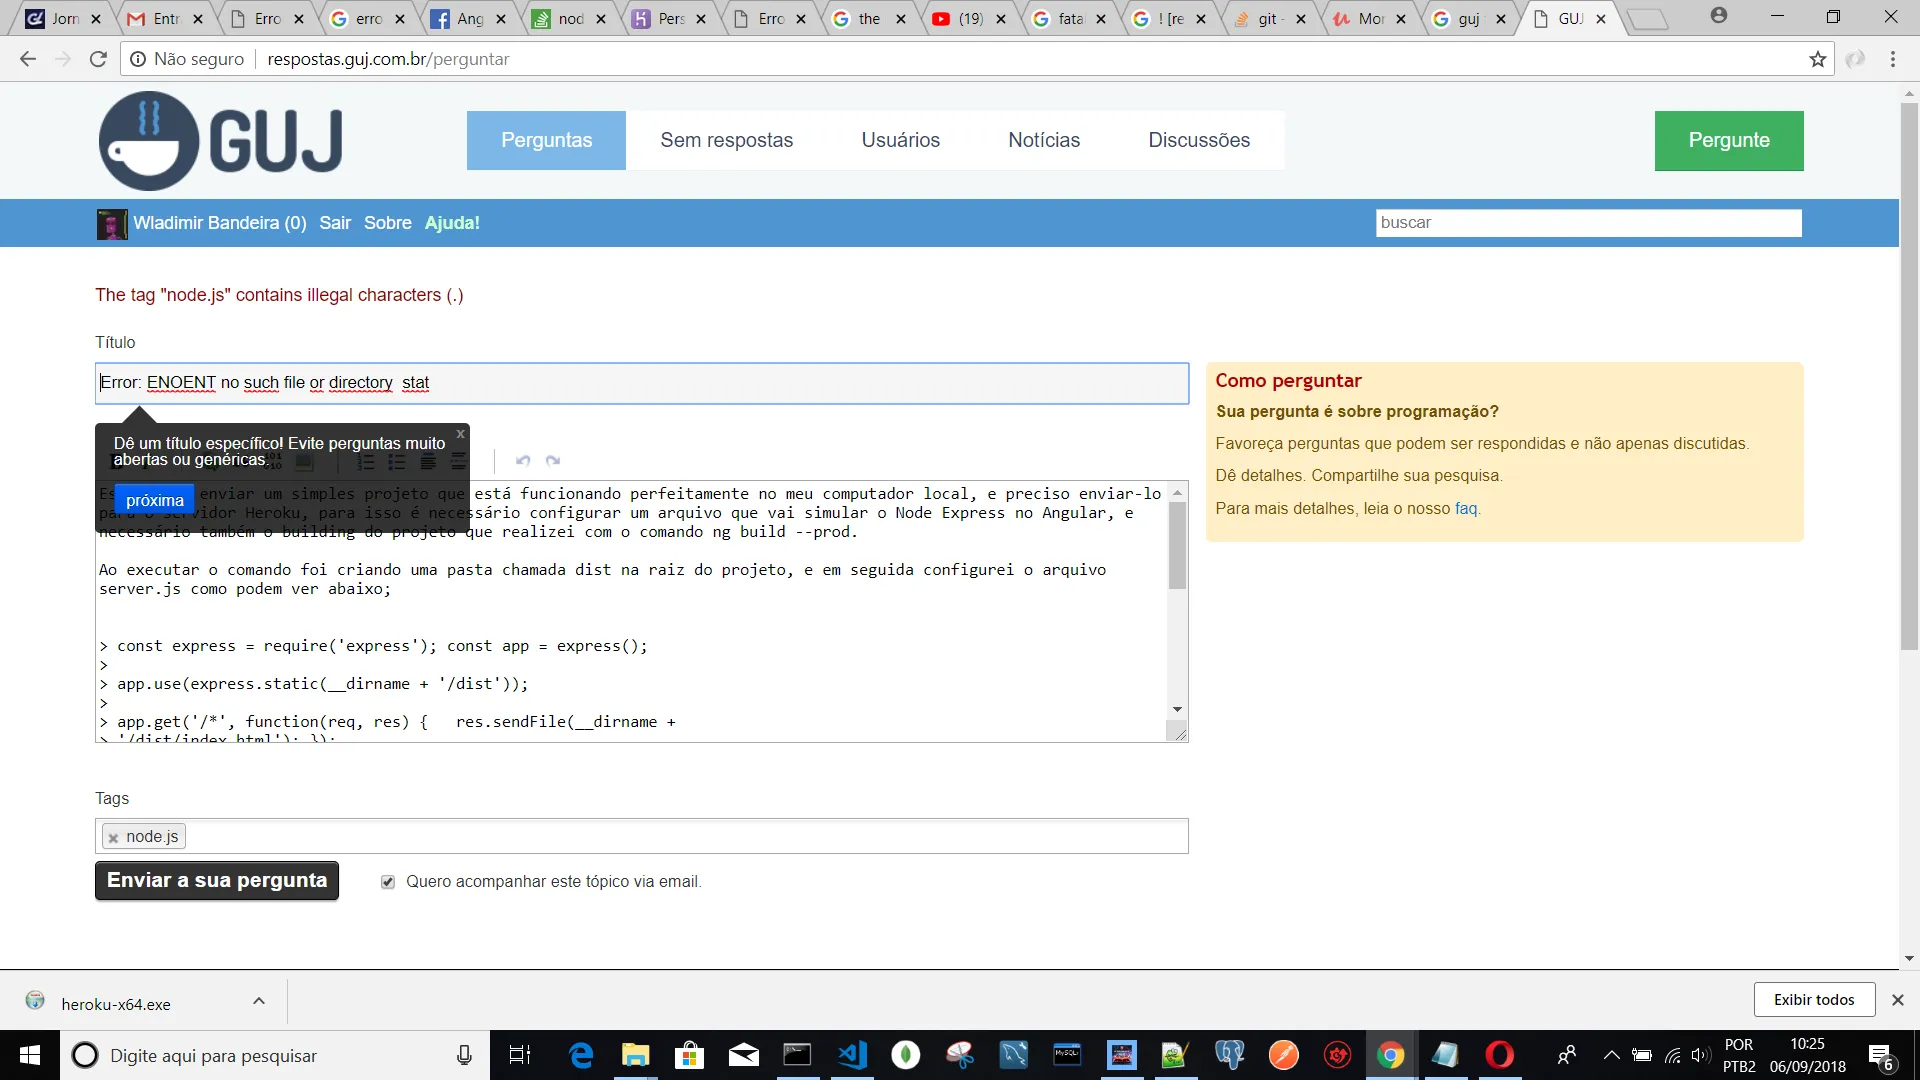Close the title tip tooltip
1920x1080 pixels.
[x=460, y=434]
